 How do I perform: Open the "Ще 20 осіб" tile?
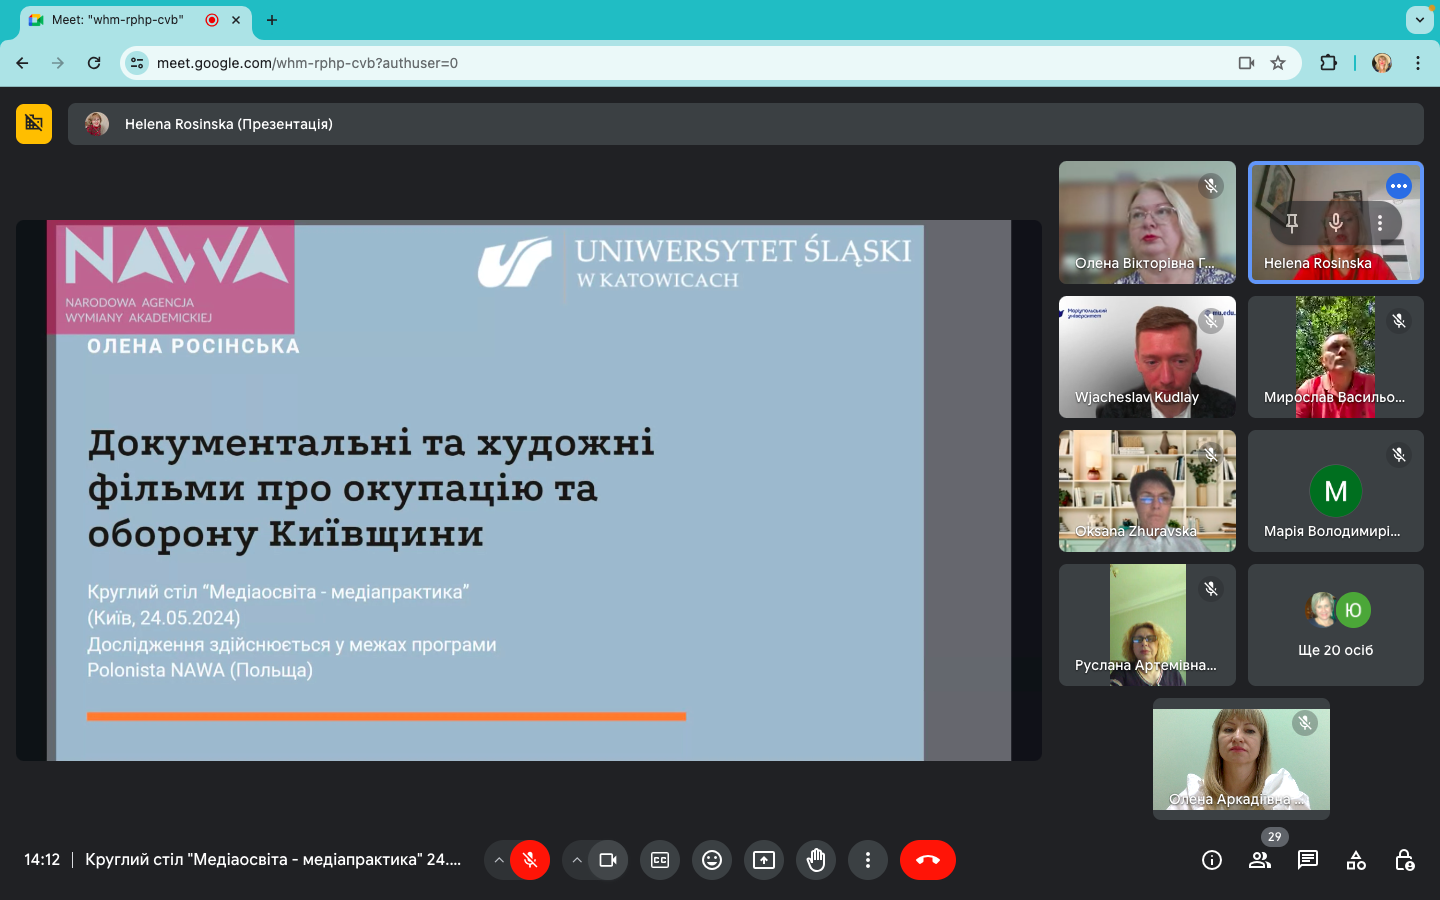(1335, 625)
